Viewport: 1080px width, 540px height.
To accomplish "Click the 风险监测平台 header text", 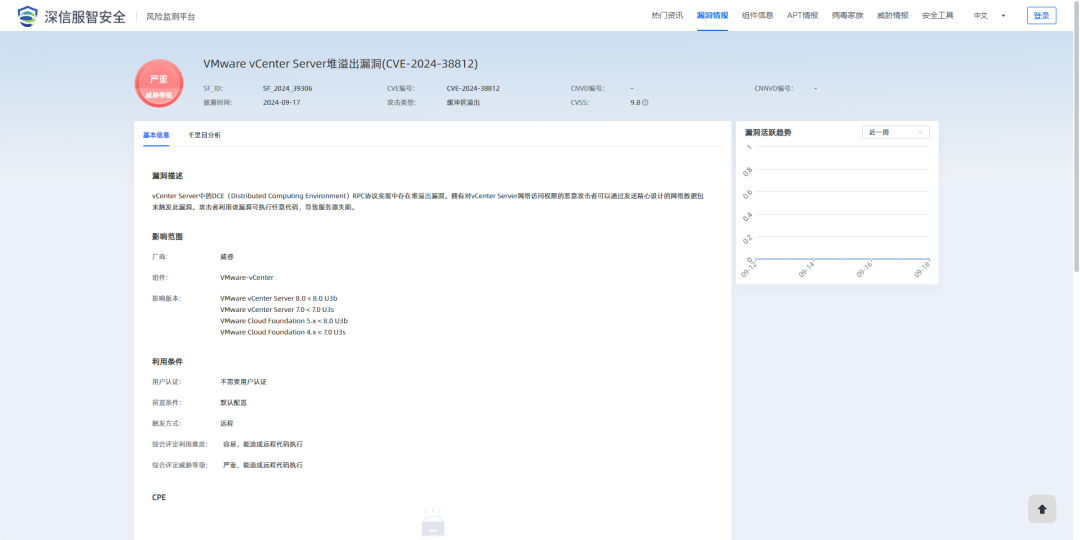I will click(x=171, y=17).
